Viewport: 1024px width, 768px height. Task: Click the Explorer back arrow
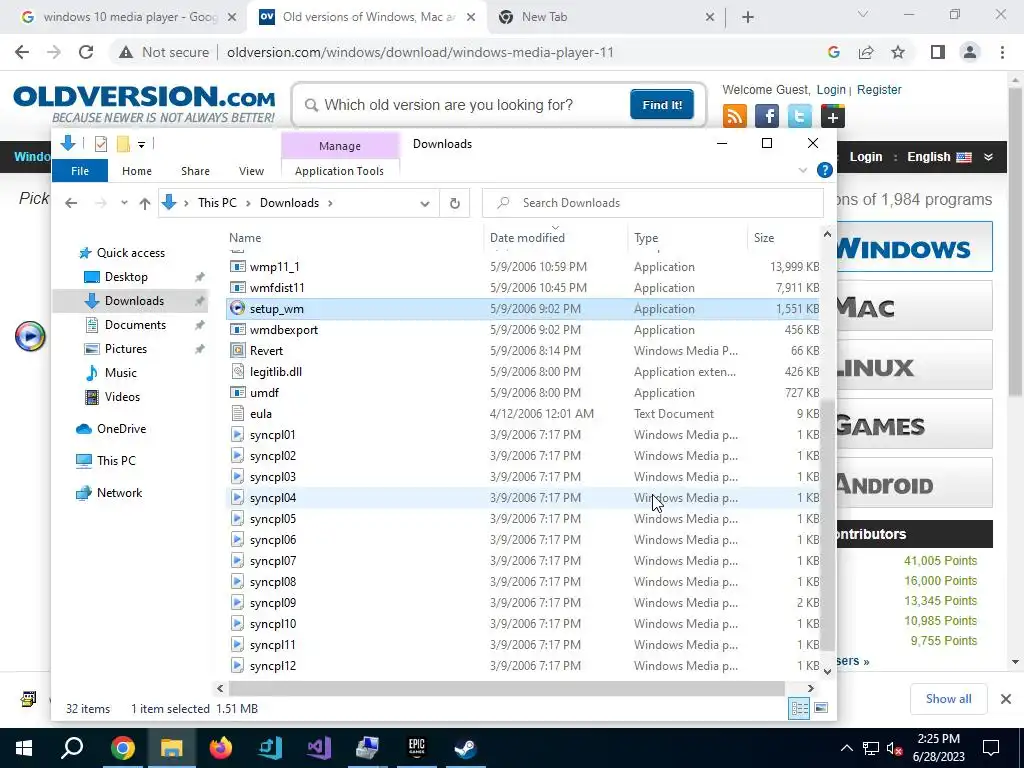[71, 203]
